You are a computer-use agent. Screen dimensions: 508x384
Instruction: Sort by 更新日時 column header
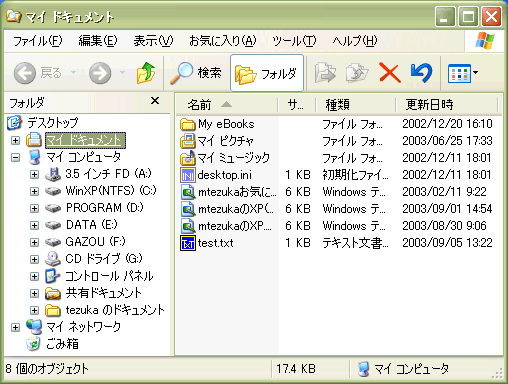447,105
